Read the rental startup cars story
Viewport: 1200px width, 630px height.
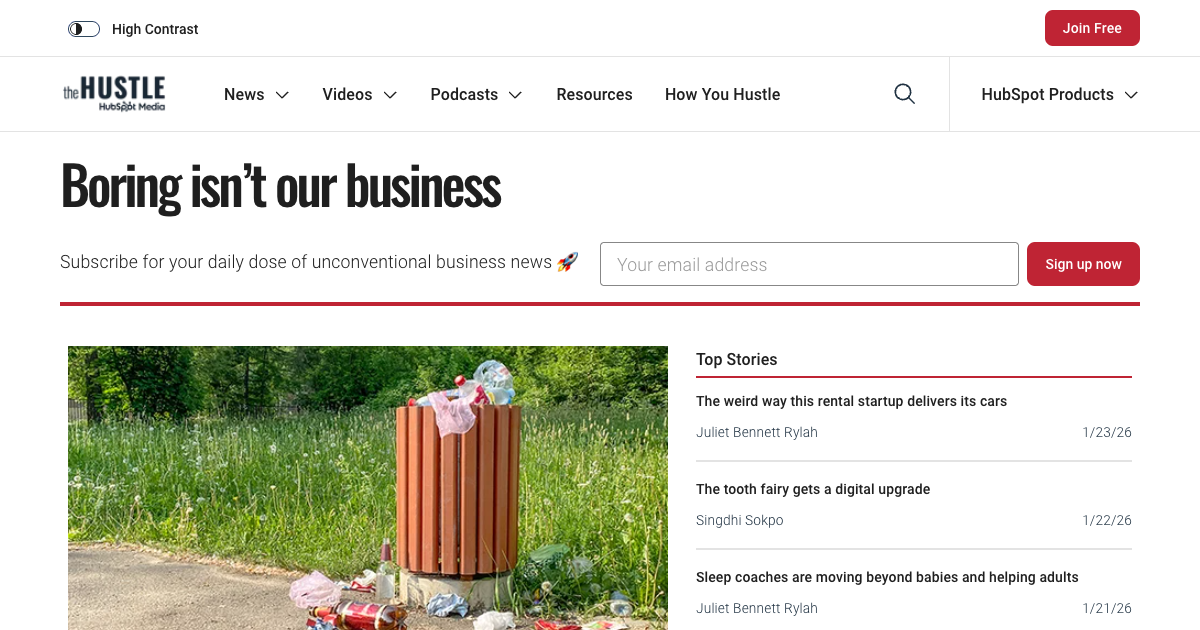pos(851,401)
